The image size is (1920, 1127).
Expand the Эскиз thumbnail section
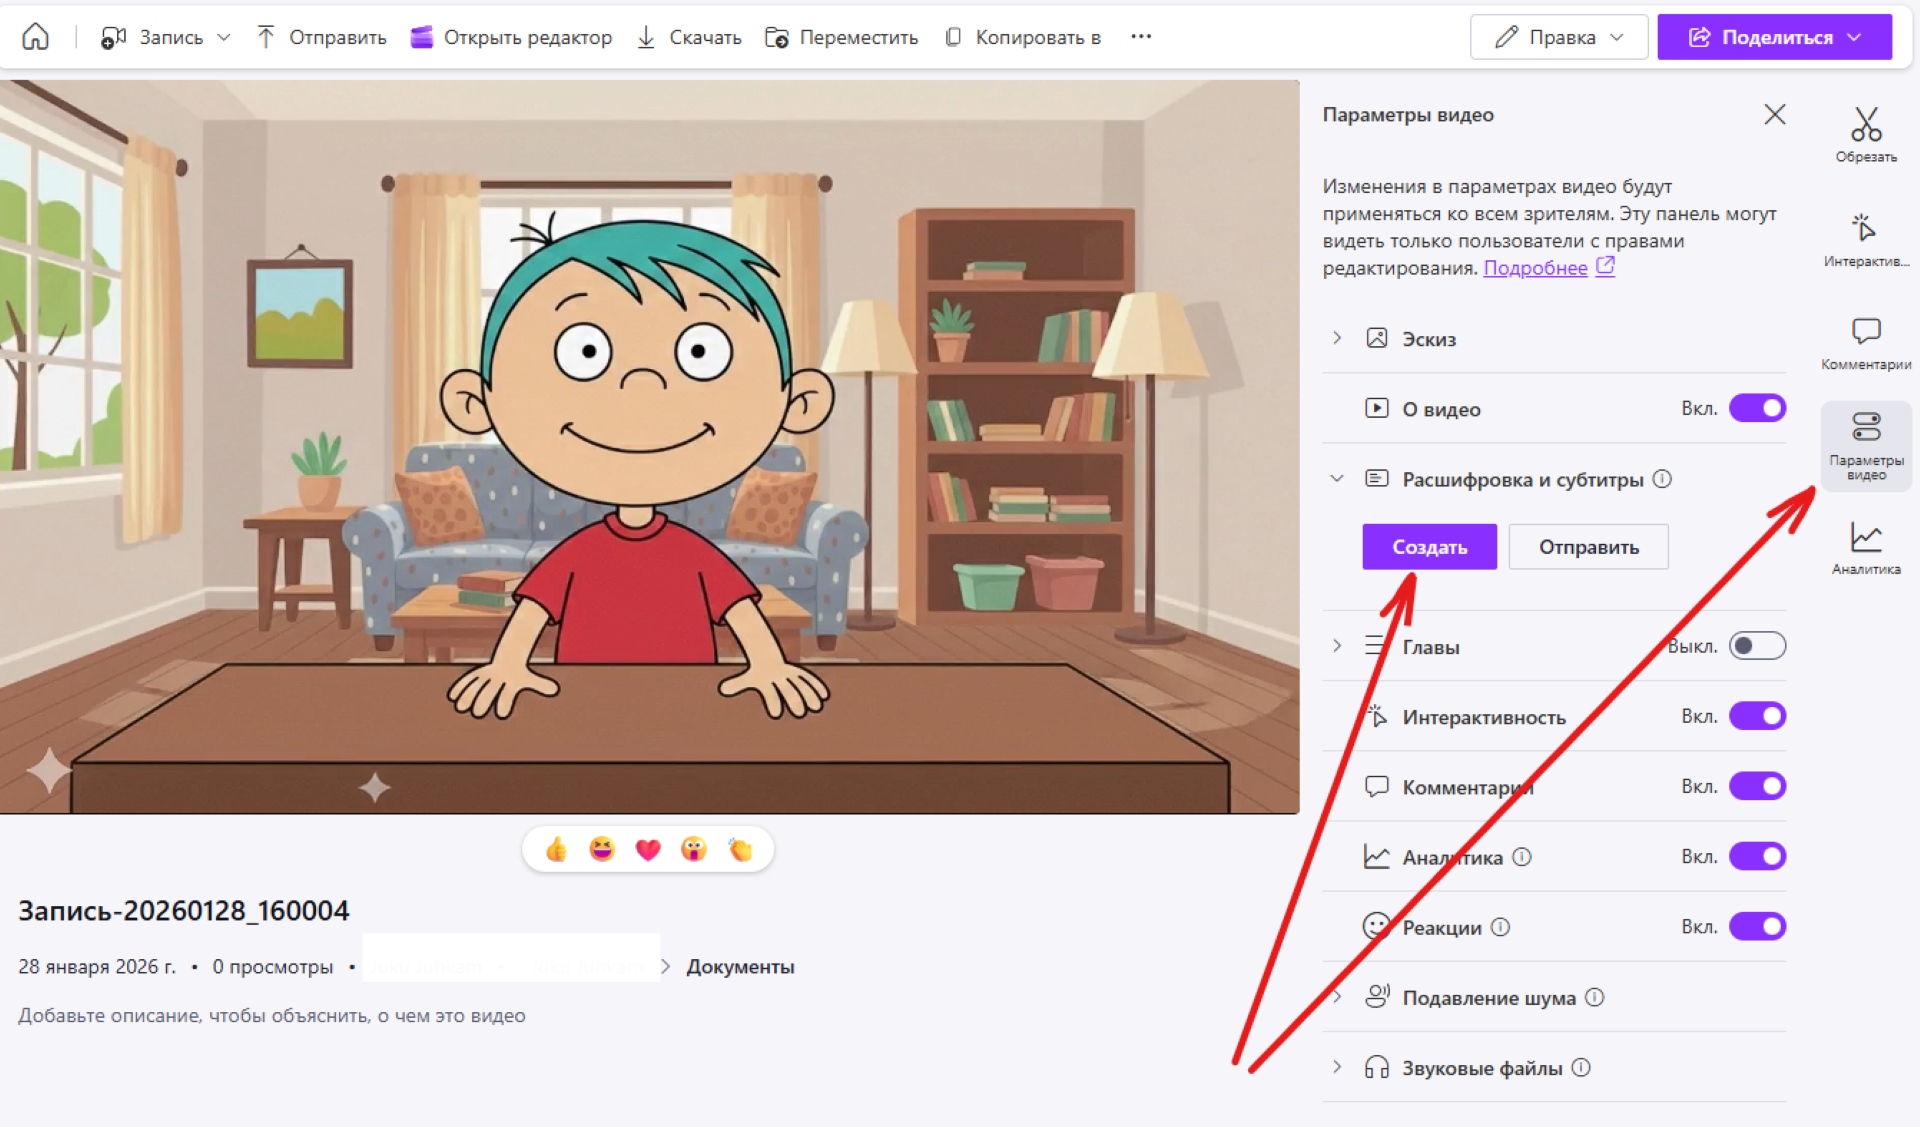click(1337, 338)
